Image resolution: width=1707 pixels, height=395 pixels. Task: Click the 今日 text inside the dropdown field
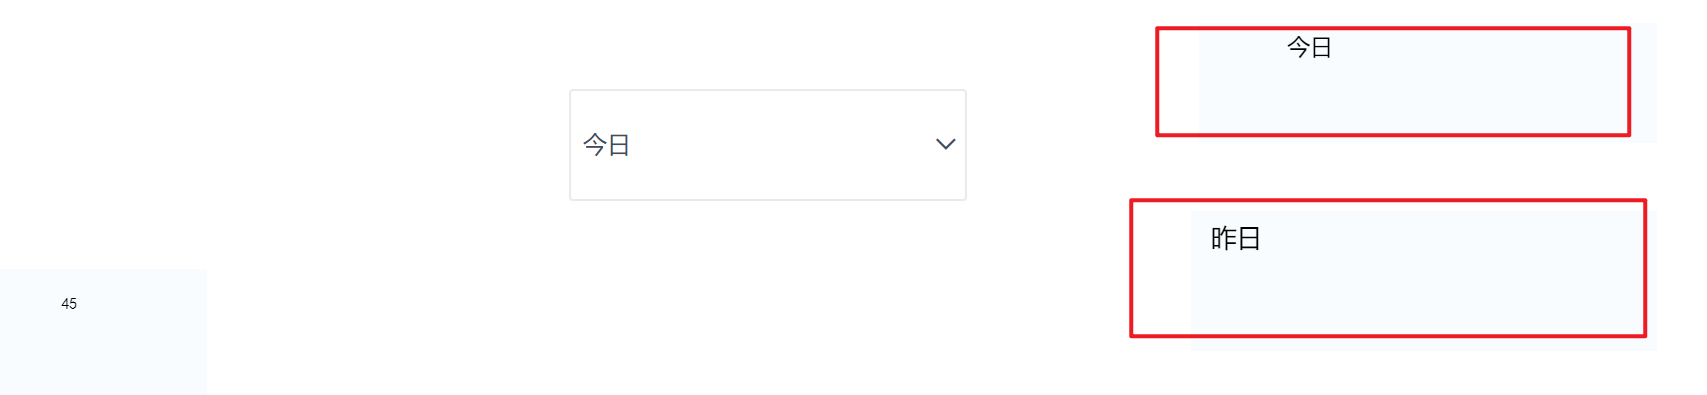(x=607, y=145)
